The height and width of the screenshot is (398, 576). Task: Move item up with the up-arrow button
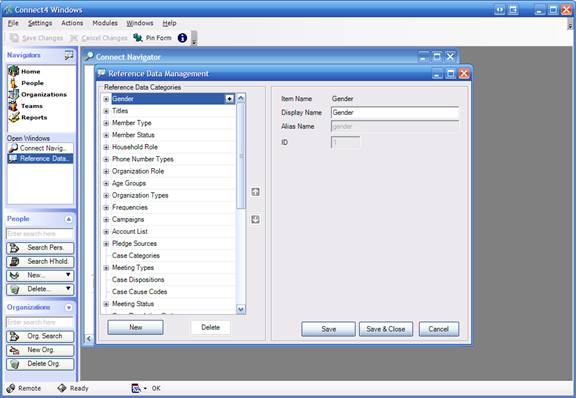[255, 192]
